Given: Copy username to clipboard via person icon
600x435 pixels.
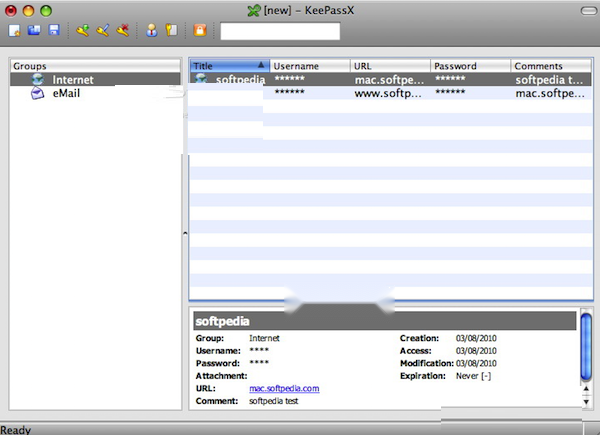Looking at the screenshot, I should pyautogui.click(x=152, y=30).
